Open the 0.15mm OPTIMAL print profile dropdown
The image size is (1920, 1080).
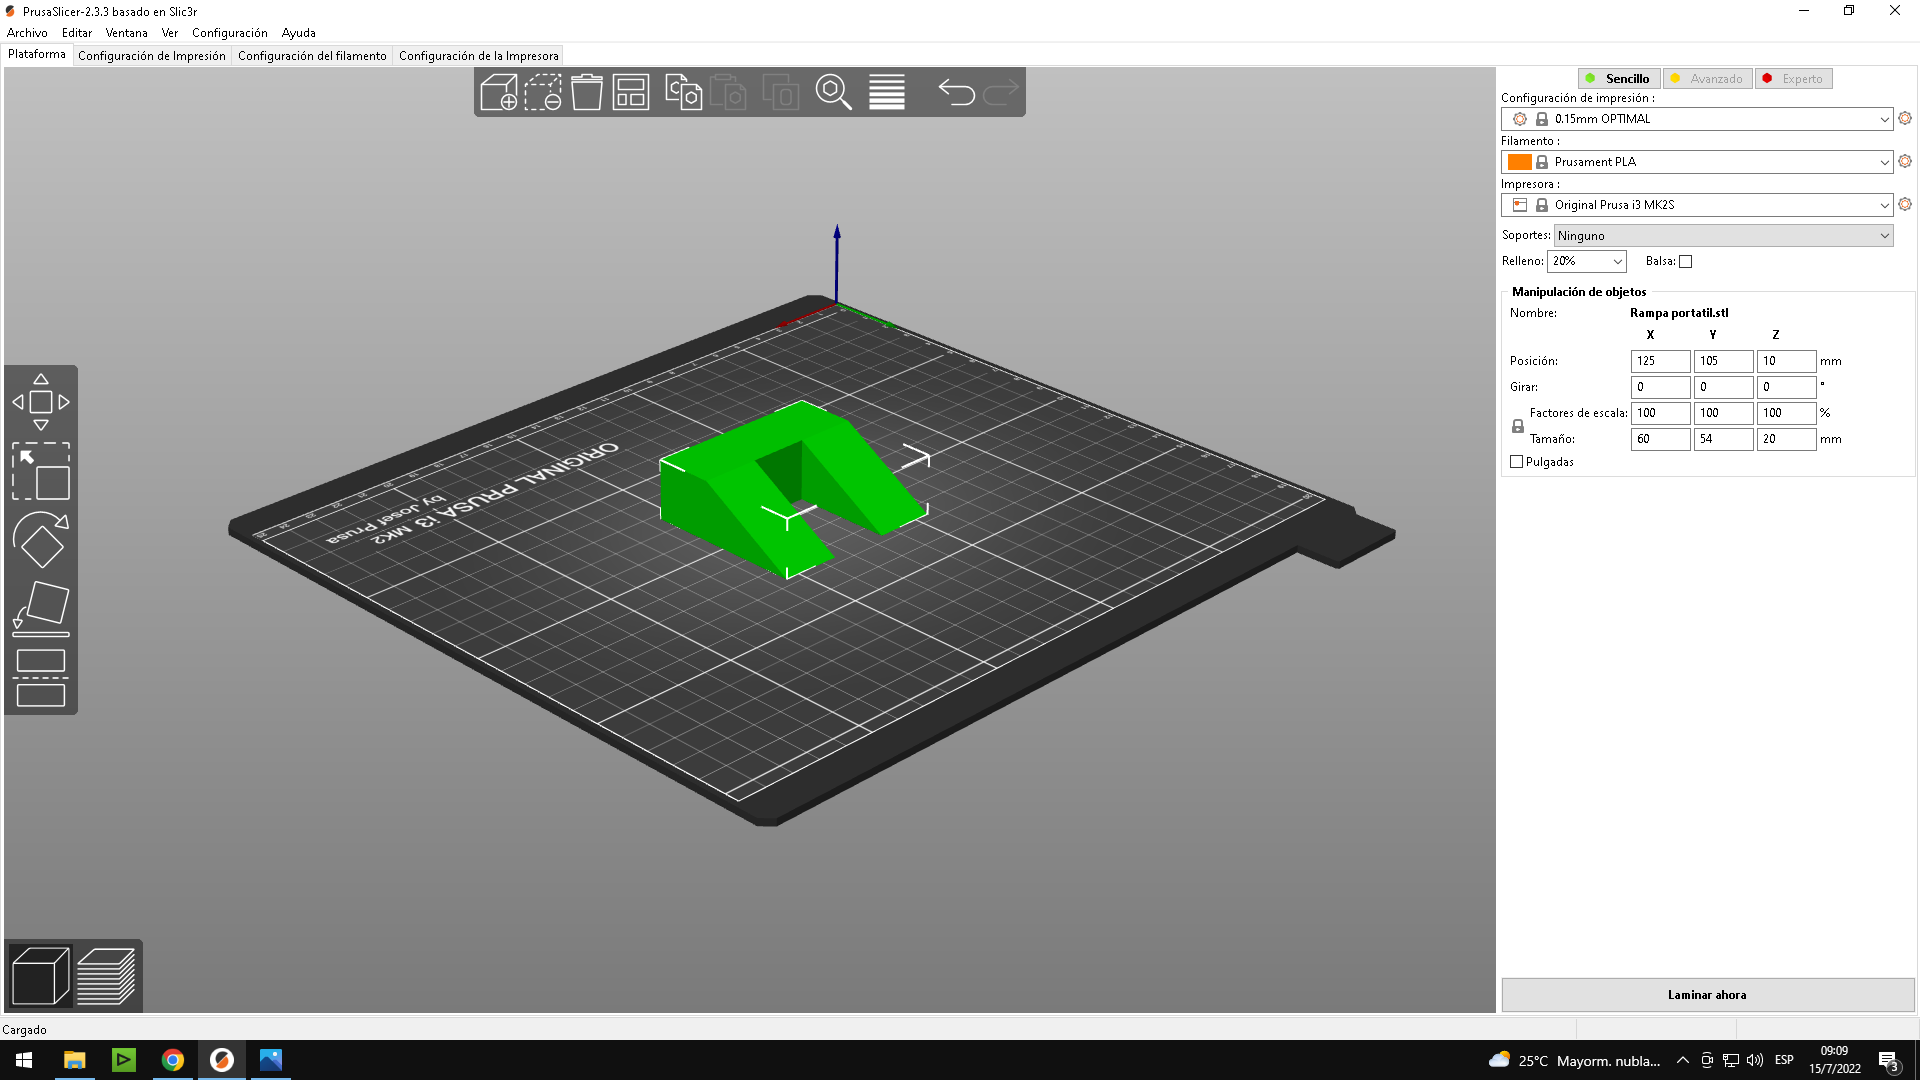(1697, 119)
